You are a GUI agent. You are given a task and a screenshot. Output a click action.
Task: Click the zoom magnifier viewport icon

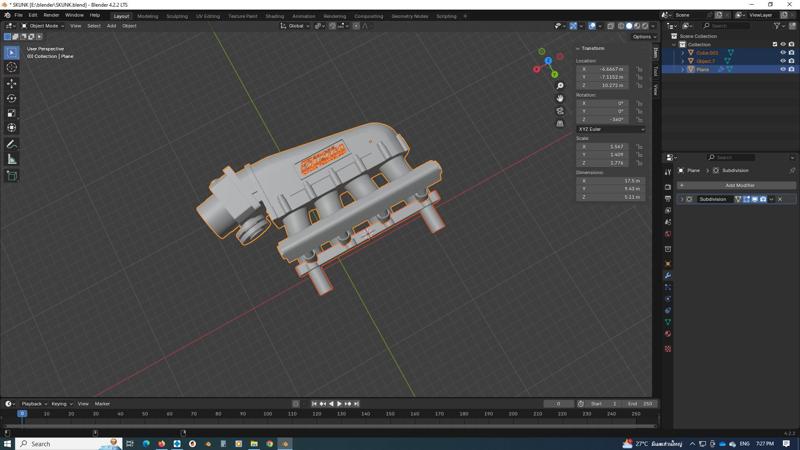560,87
